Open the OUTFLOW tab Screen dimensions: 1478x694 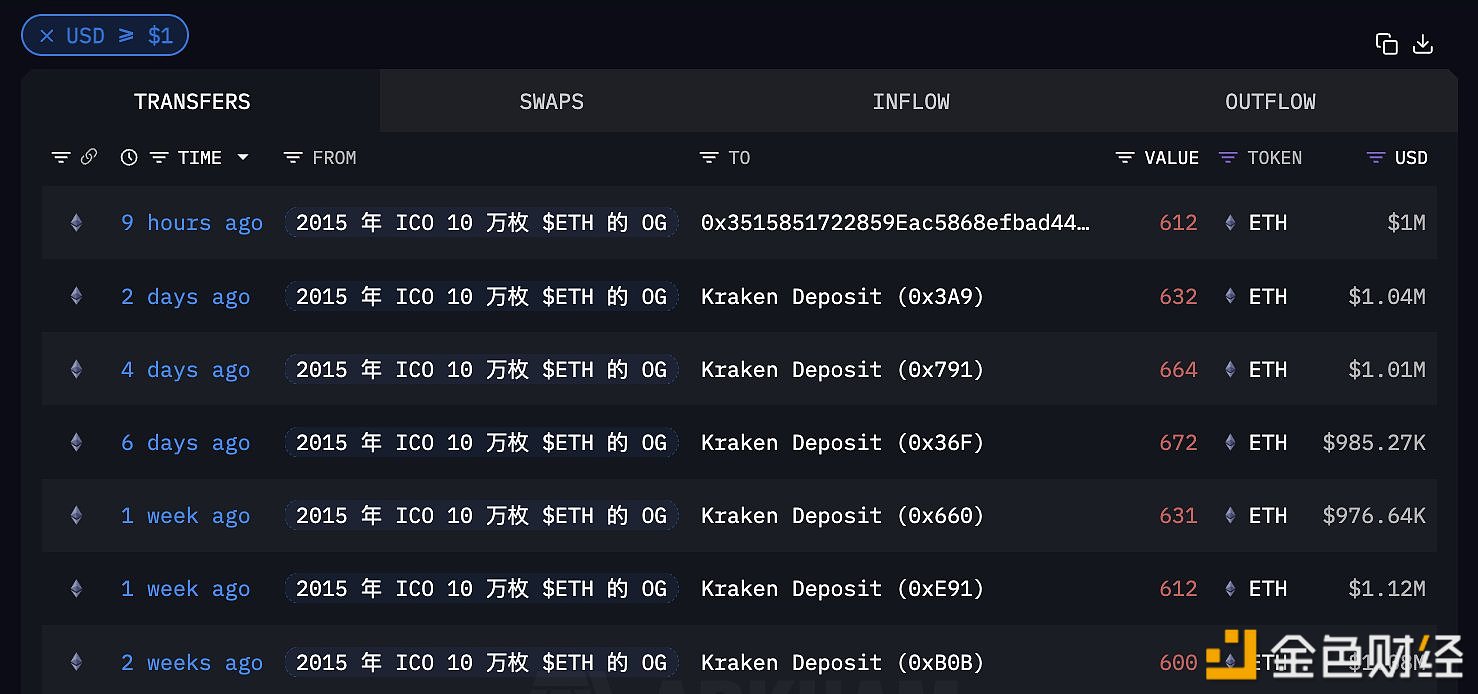click(x=1270, y=102)
